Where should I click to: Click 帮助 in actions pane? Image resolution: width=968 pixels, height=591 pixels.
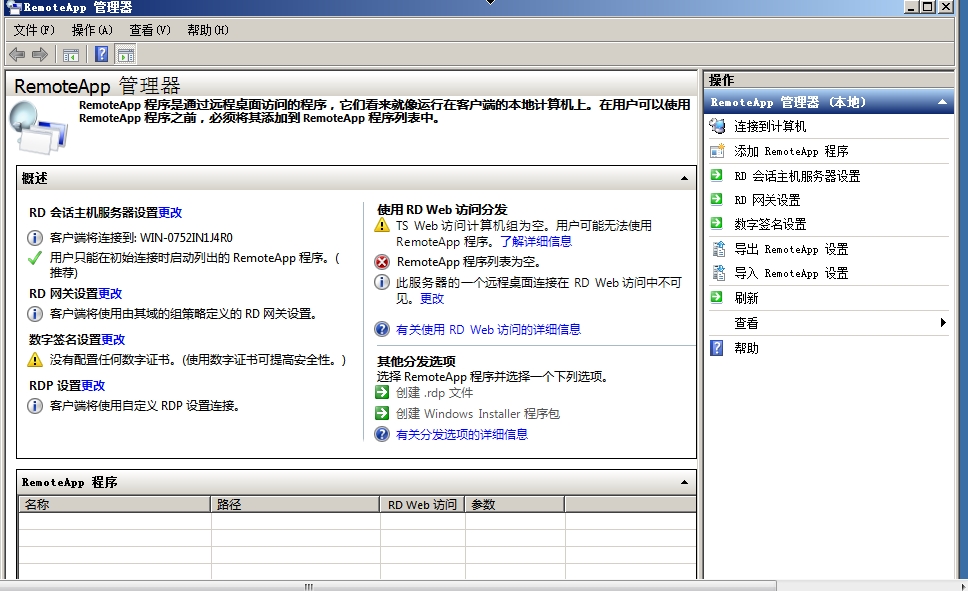pos(746,348)
